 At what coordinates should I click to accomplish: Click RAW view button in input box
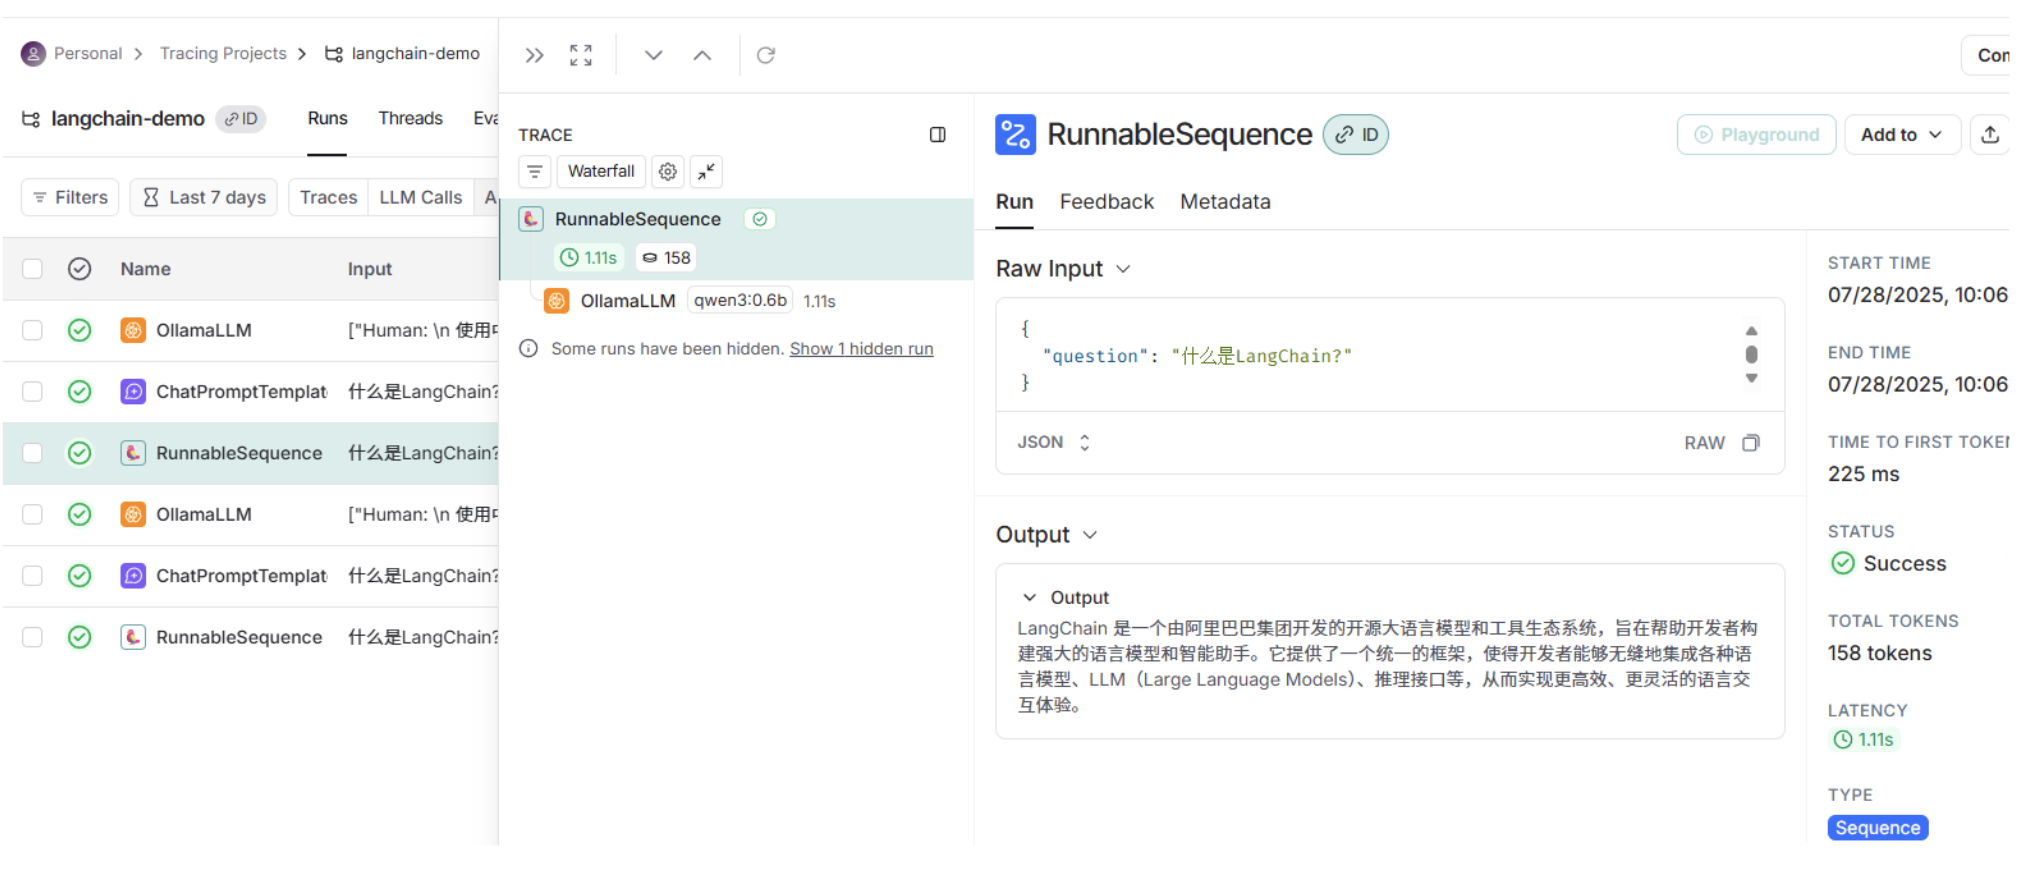pos(1704,443)
